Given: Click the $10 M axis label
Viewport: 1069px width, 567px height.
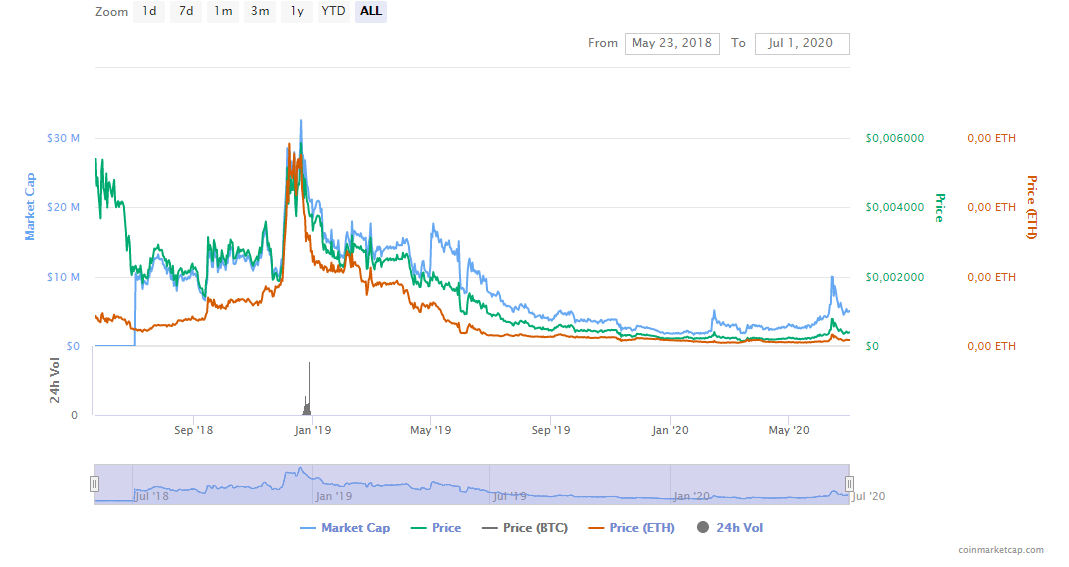Looking at the screenshot, I should [63, 277].
